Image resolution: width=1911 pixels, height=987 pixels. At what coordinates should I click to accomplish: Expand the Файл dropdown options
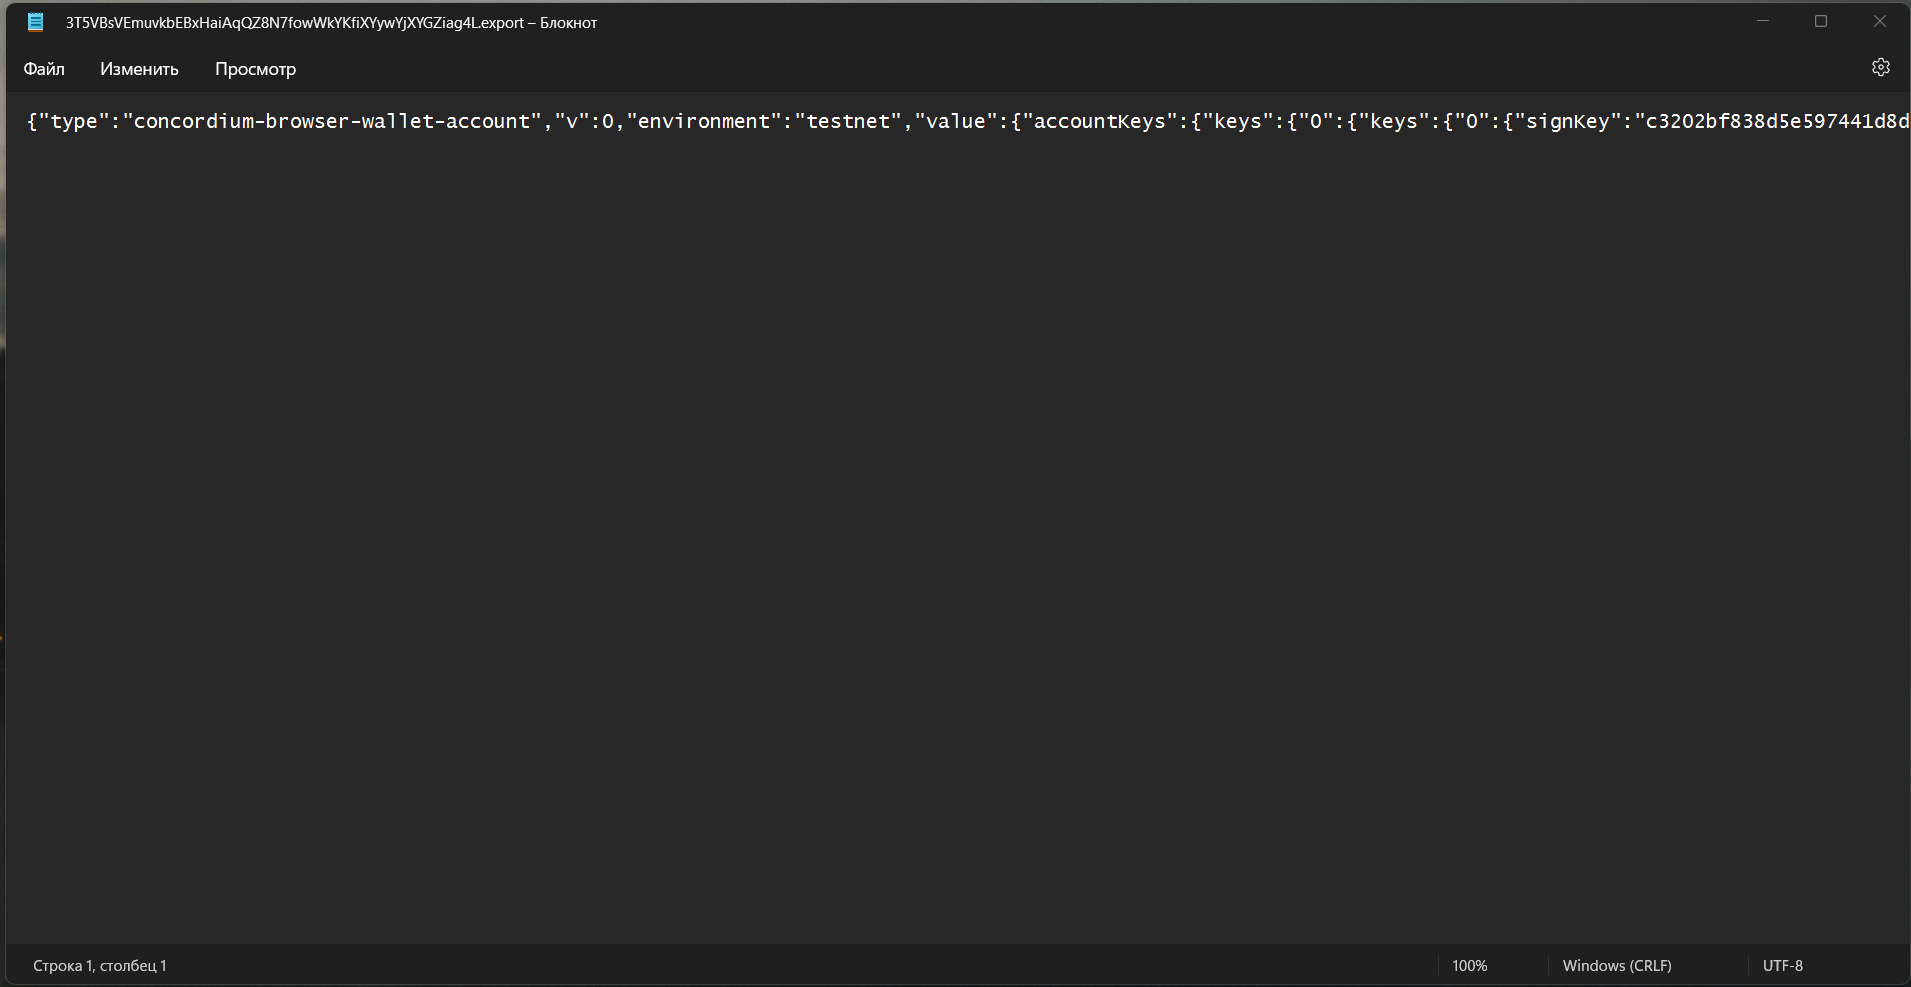[x=43, y=68]
